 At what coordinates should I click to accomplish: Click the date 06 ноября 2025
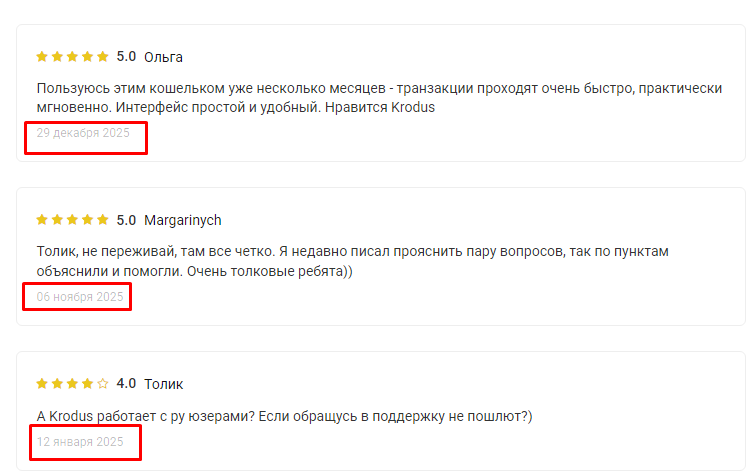[x=80, y=297]
